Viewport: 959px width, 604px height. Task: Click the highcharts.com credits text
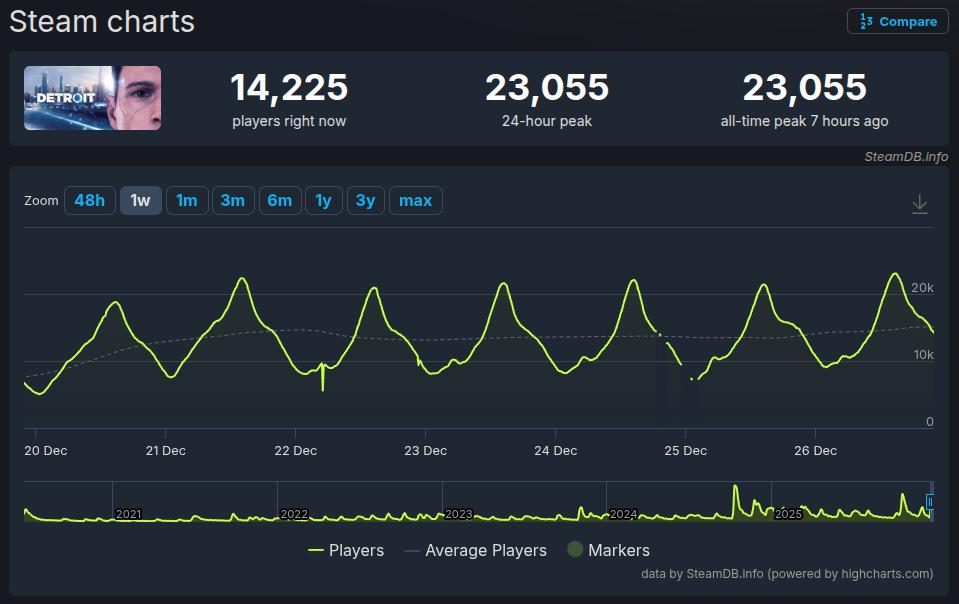[787, 574]
